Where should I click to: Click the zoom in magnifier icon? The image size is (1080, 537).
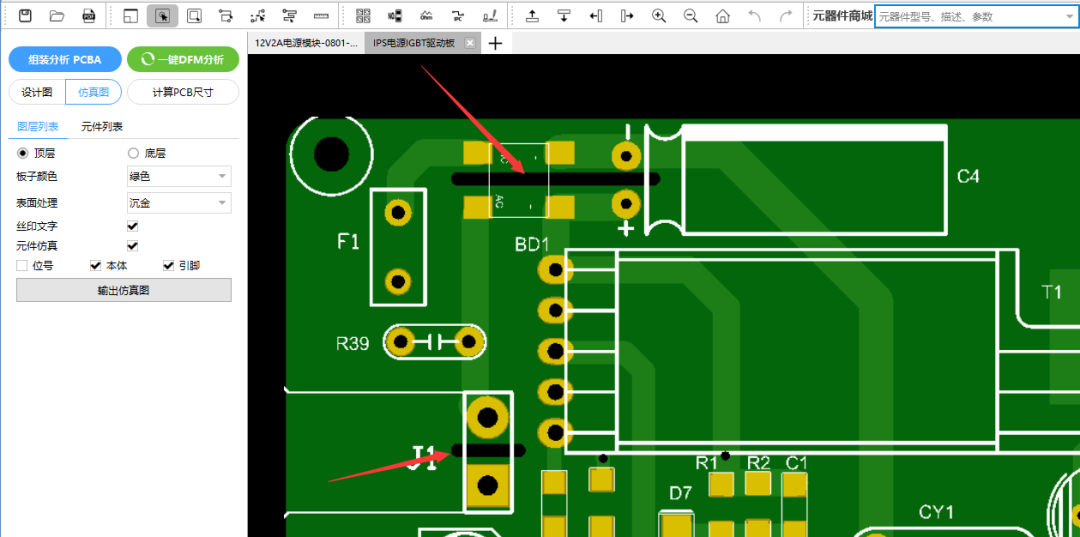(659, 16)
